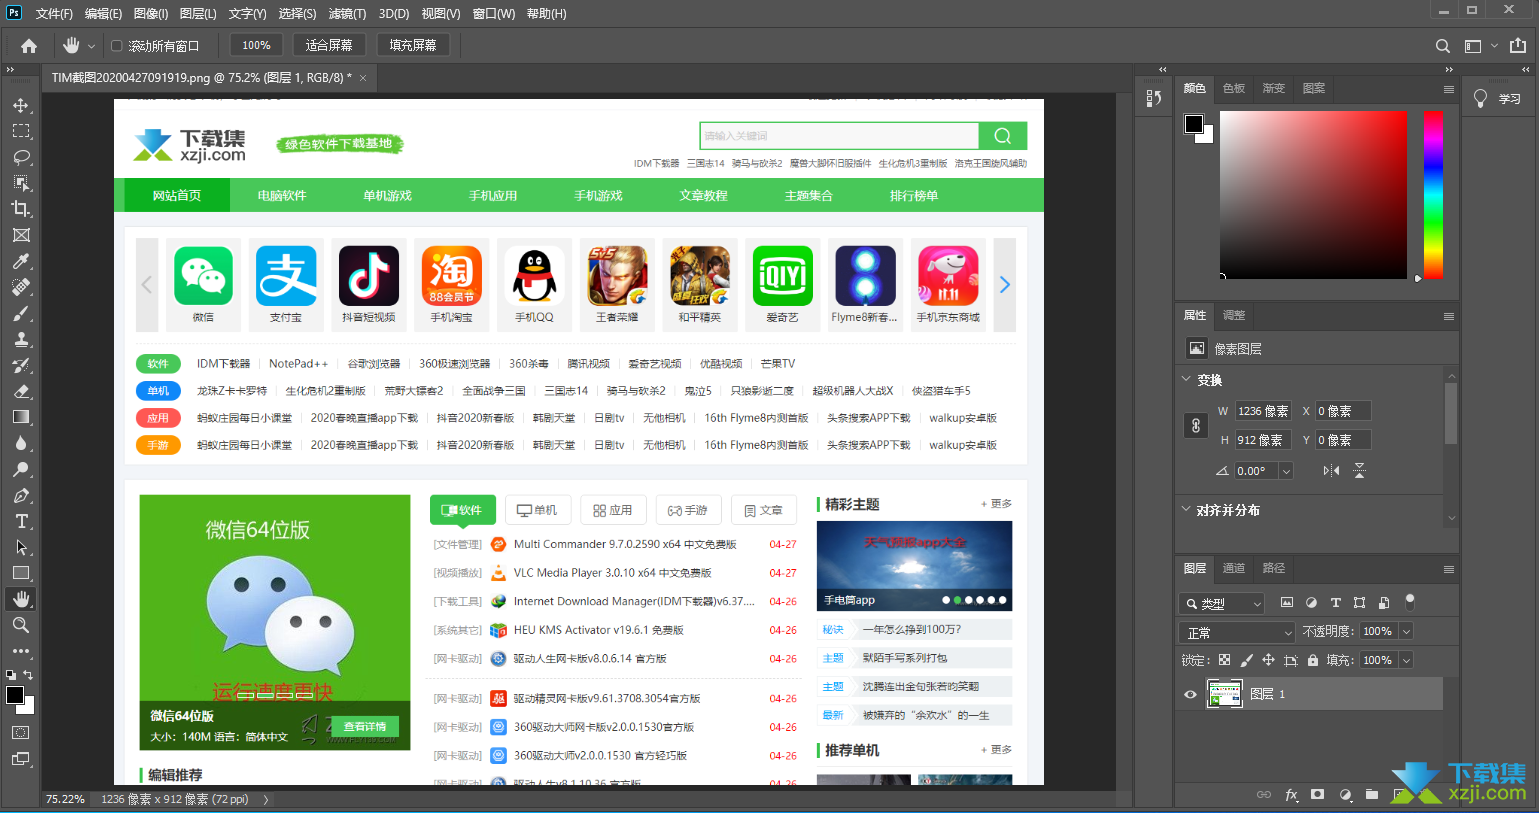Switch to the 通道 tab
The height and width of the screenshot is (813, 1539).
(1234, 568)
